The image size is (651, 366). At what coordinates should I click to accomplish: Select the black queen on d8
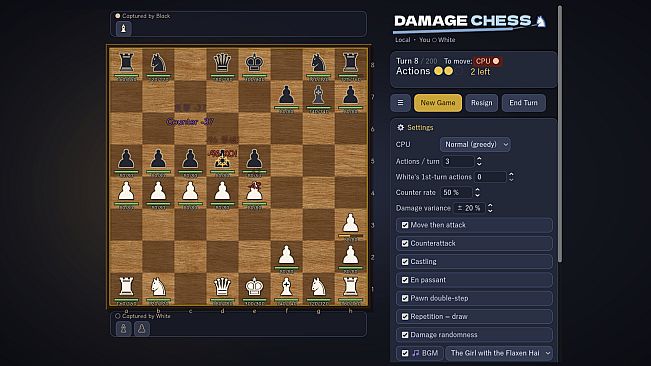[222, 63]
